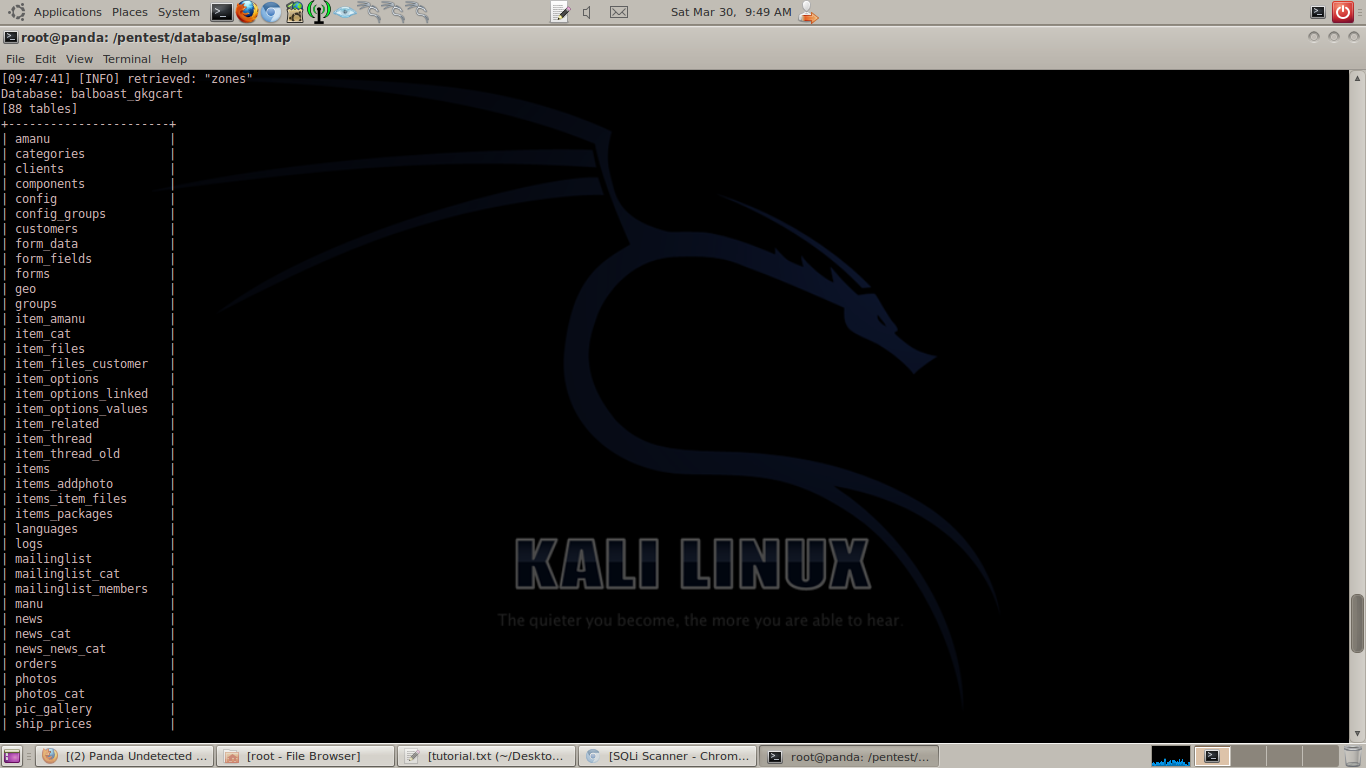Click the "form_data" table name
This screenshot has height=768, width=1366.
pyautogui.click(x=46, y=244)
